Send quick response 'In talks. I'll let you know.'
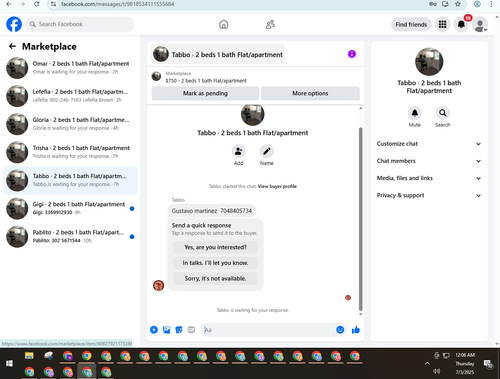Image resolution: width=500 pixels, height=379 pixels. pyautogui.click(x=215, y=263)
